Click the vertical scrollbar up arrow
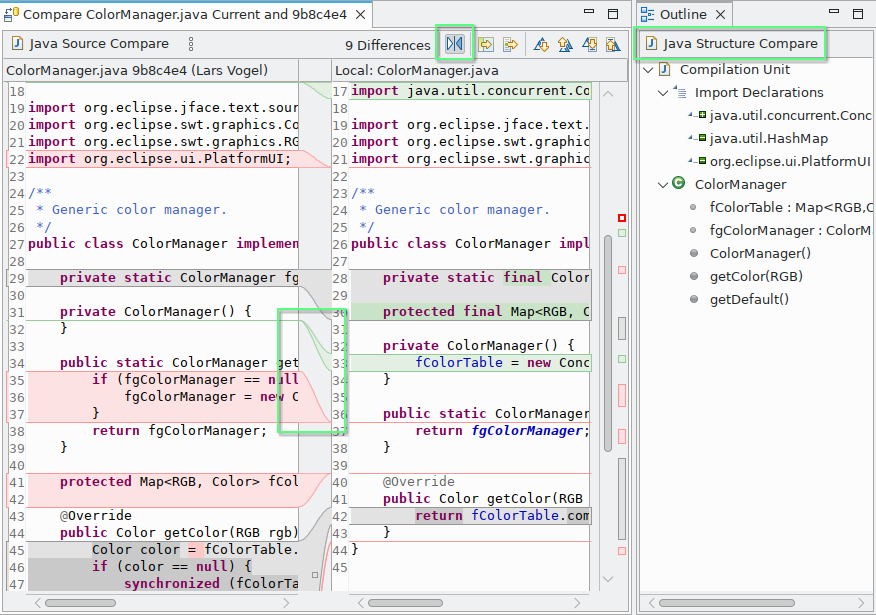 click(x=608, y=94)
